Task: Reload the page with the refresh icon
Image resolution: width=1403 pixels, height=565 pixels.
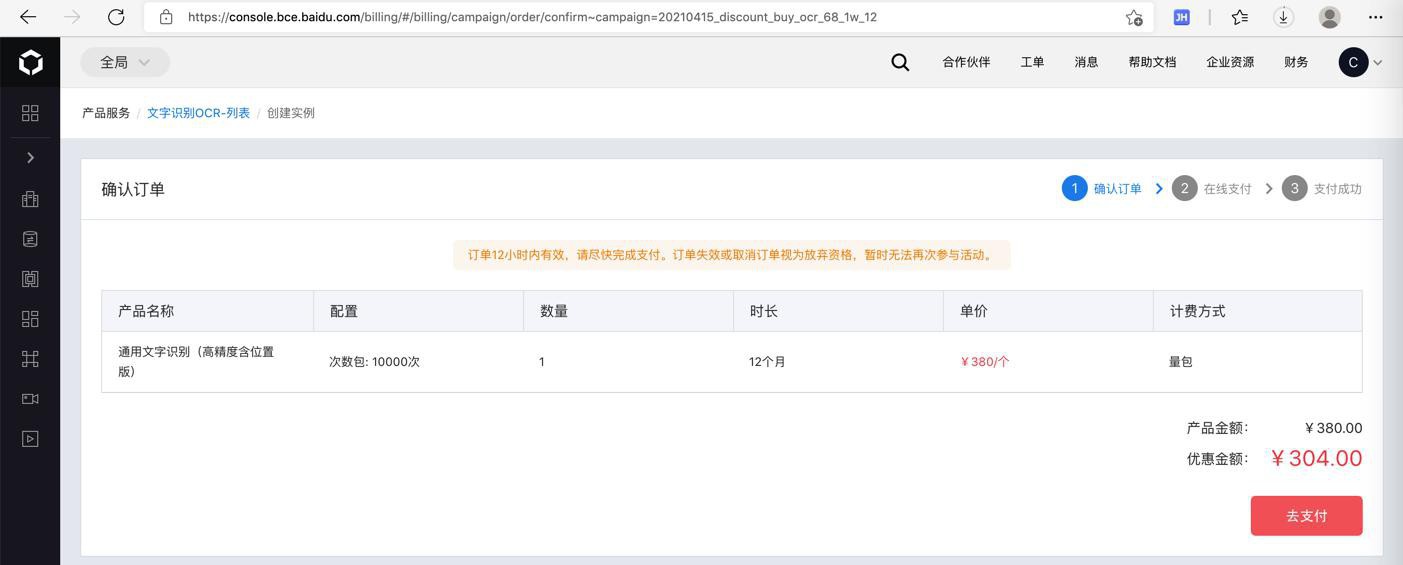Action: coord(116,17)
